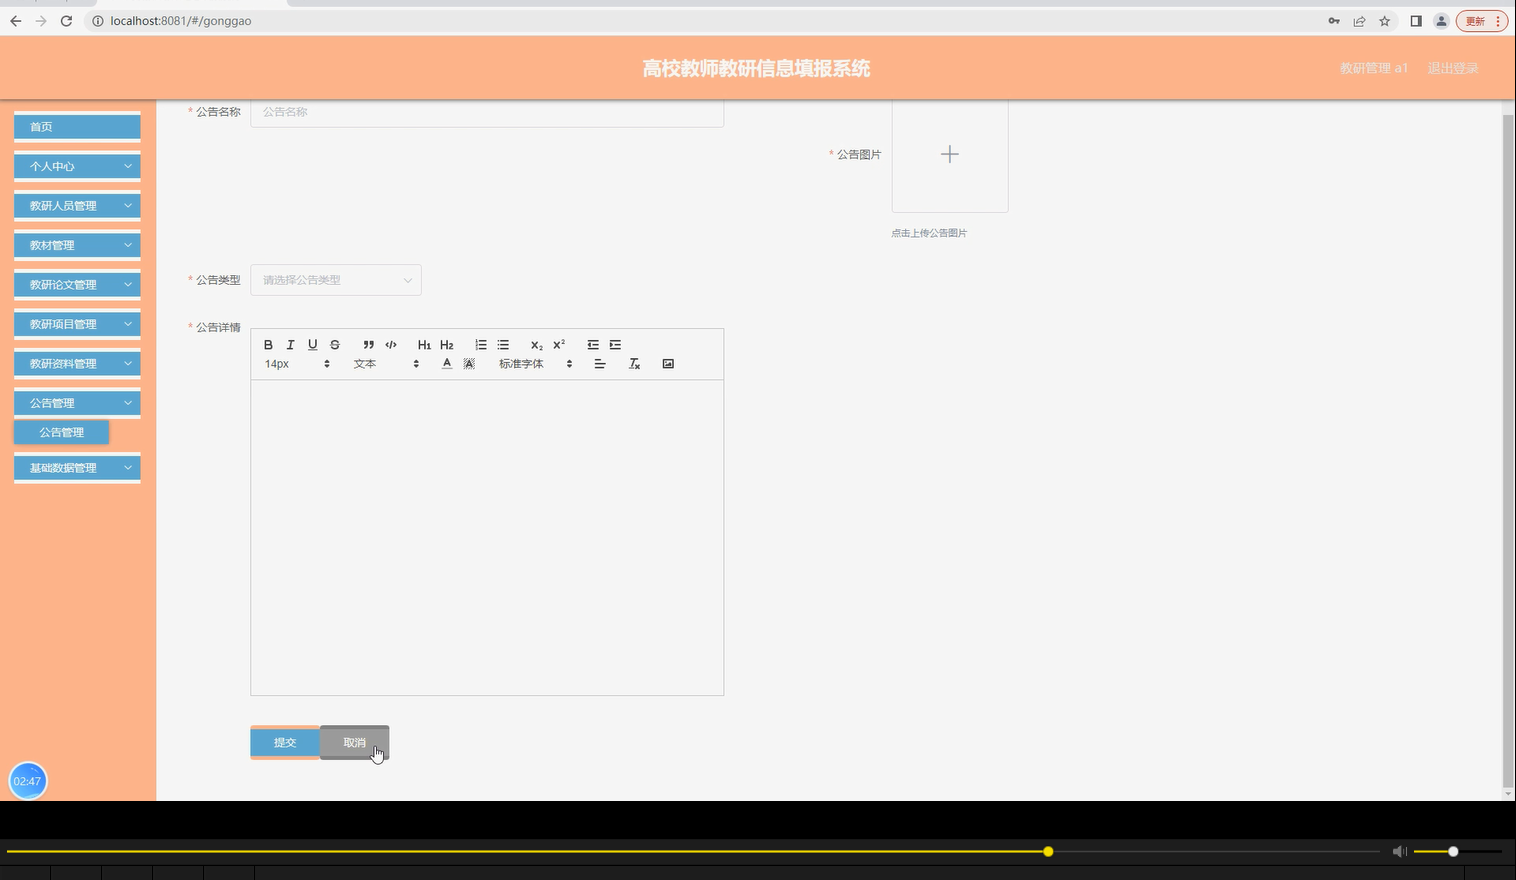The height and width of the screenshot is (880, 1516).
Task: Open the text background color picker
Action: click(469, 364)
